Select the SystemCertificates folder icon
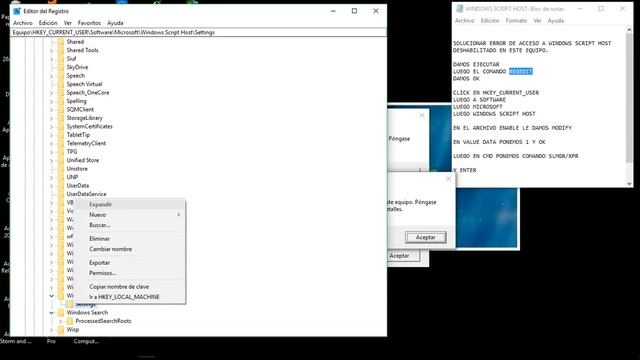 pos(61,127)
